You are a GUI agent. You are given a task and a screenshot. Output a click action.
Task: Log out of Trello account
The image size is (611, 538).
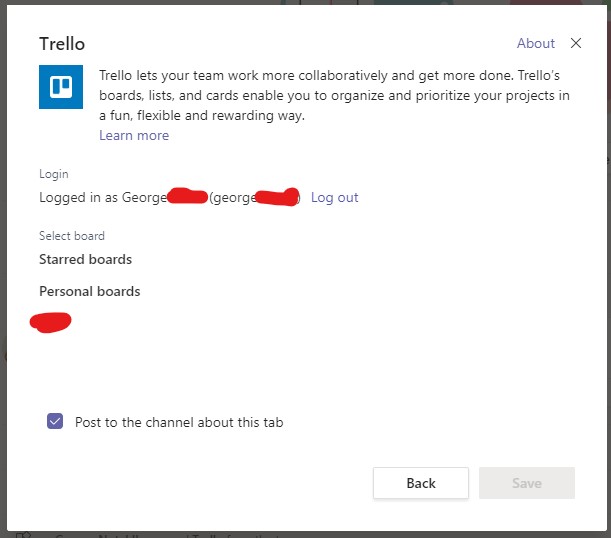coord(334,198)
